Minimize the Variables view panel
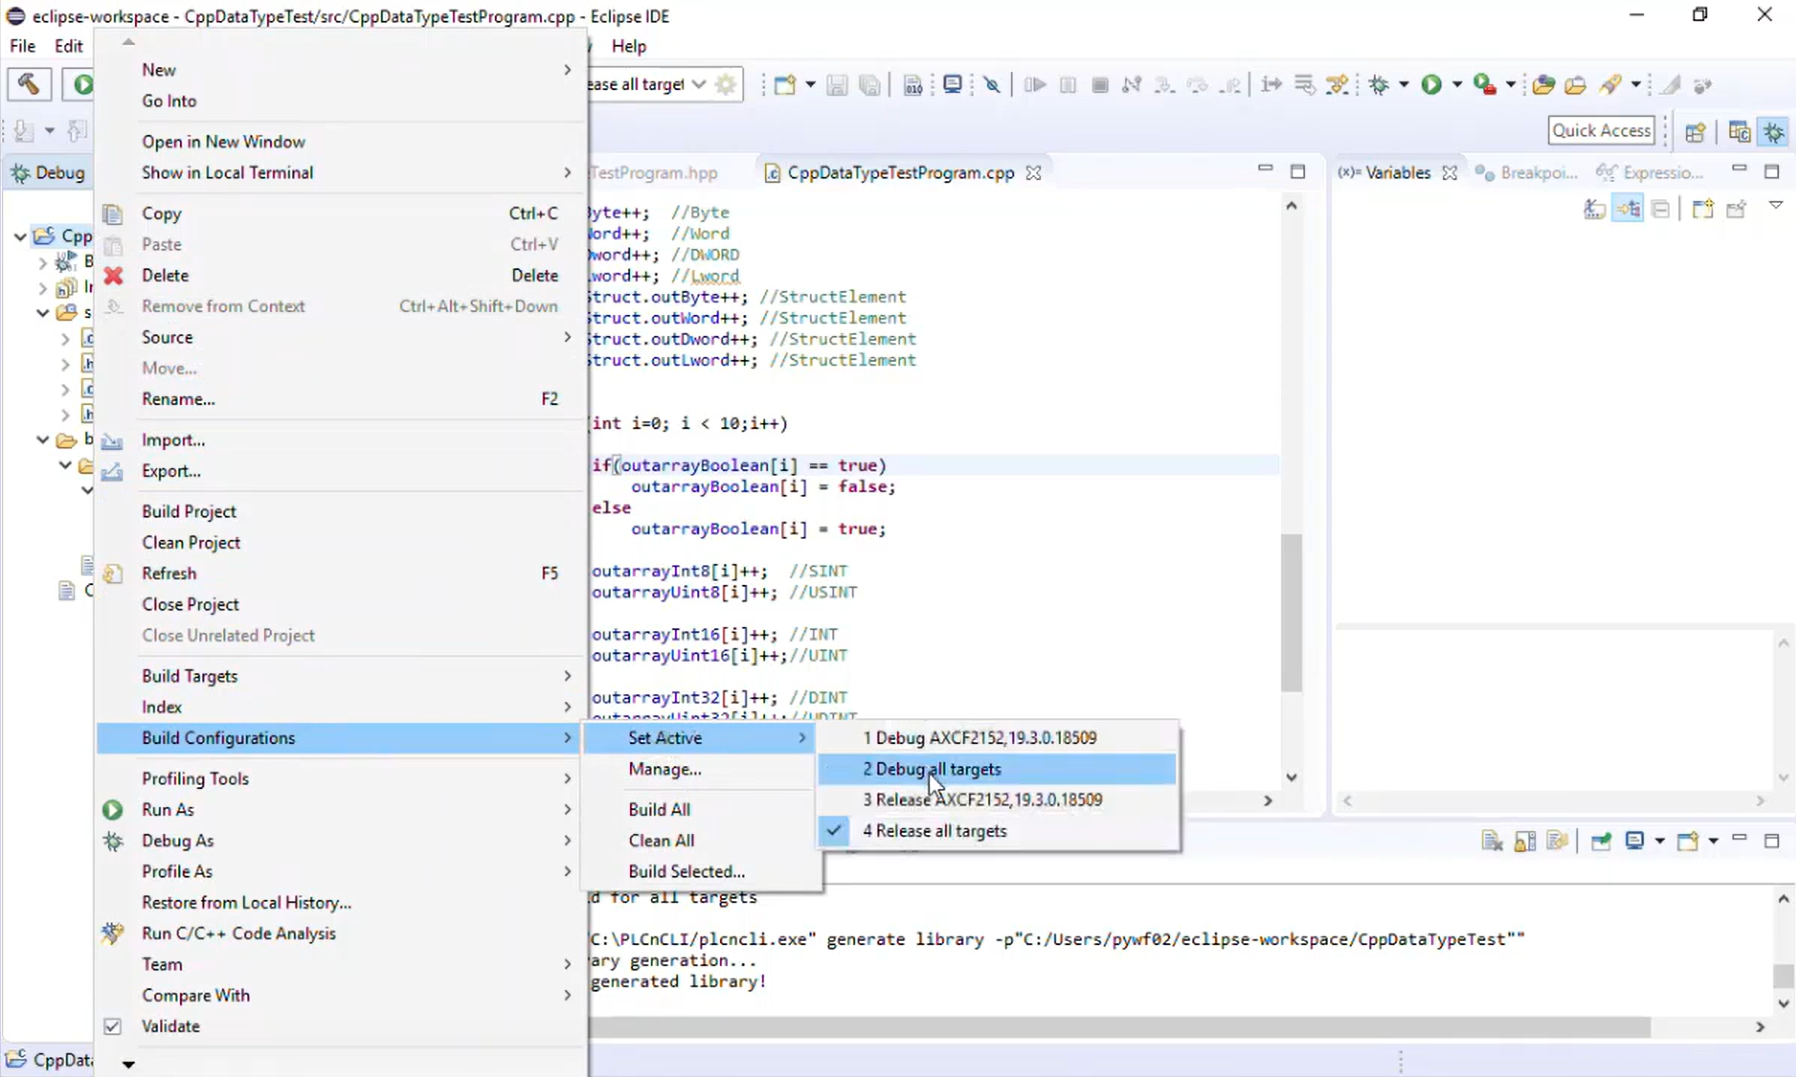 click(1739, 170)
